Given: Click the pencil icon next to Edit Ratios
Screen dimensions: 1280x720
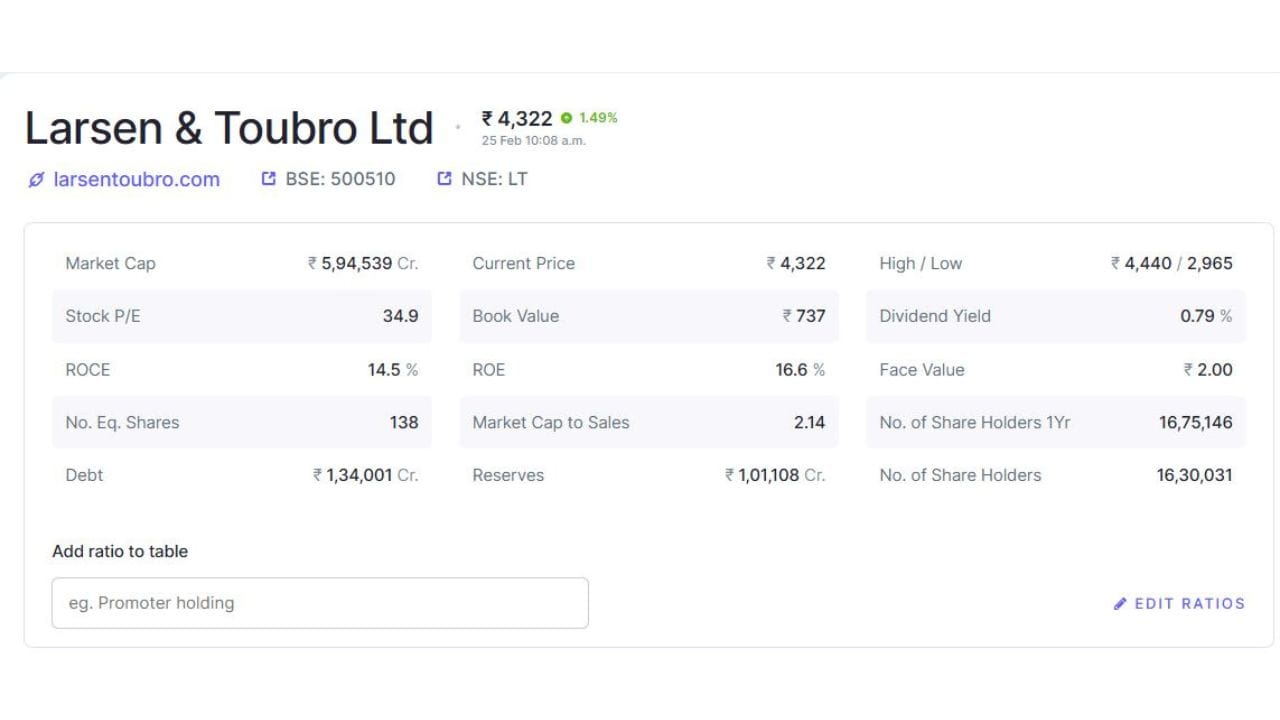Looking at the screenshot, I should (1120, 604).
